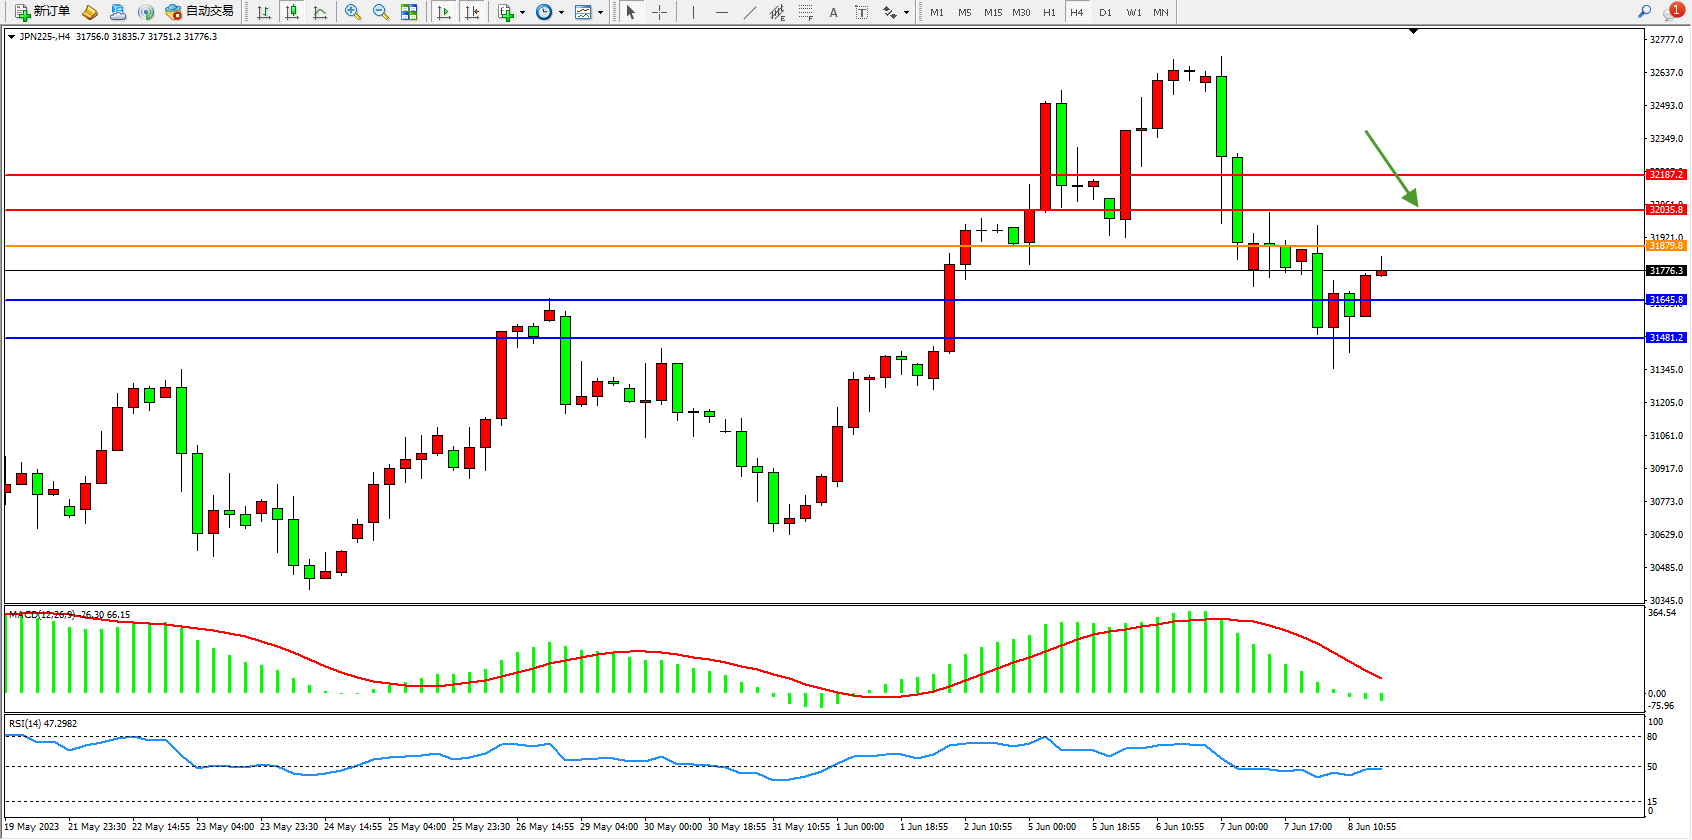Expand the periodicity clock dropdown
Image resolution: width=1692 pixels, height=840 pixels.
561,13
